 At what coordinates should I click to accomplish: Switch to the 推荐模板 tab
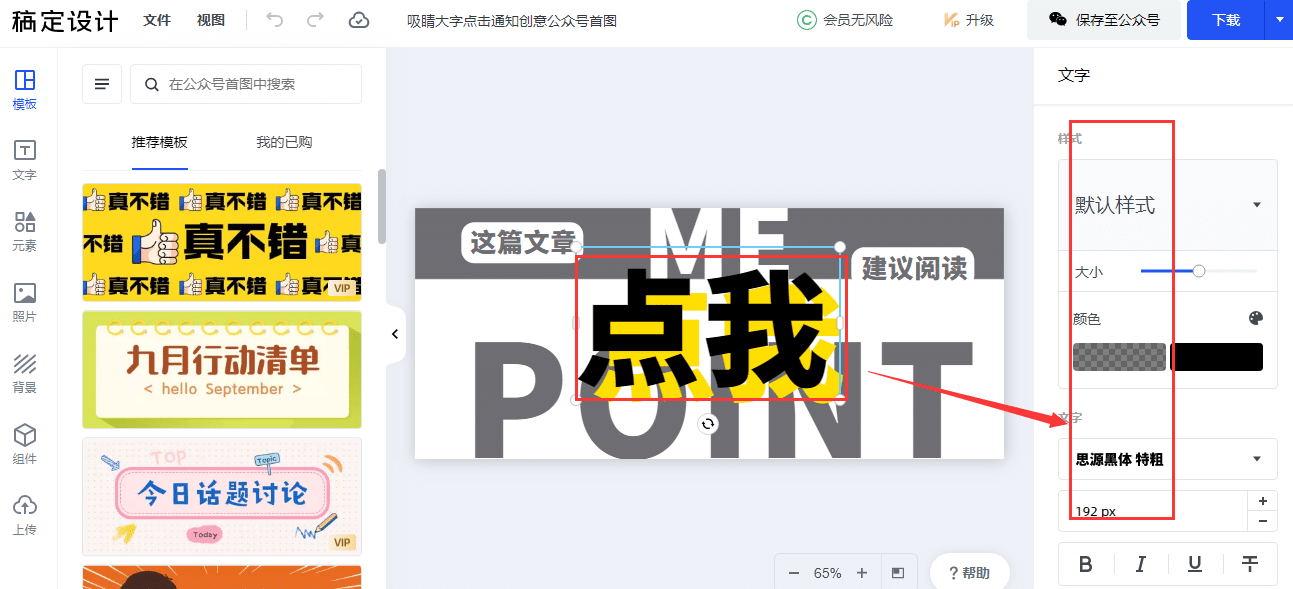point(160,142)
